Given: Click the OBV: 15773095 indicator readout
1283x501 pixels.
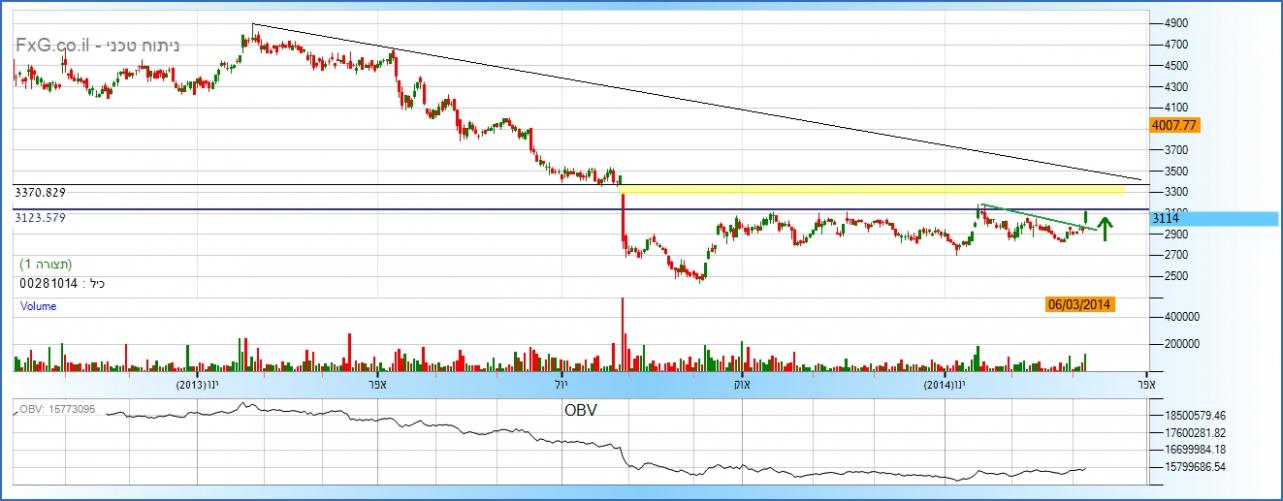Looking at the screenshot, I should tap(56, 410).
